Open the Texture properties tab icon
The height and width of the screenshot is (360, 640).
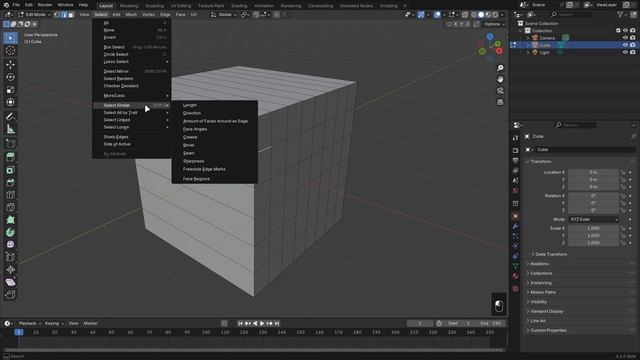(516, 289)
